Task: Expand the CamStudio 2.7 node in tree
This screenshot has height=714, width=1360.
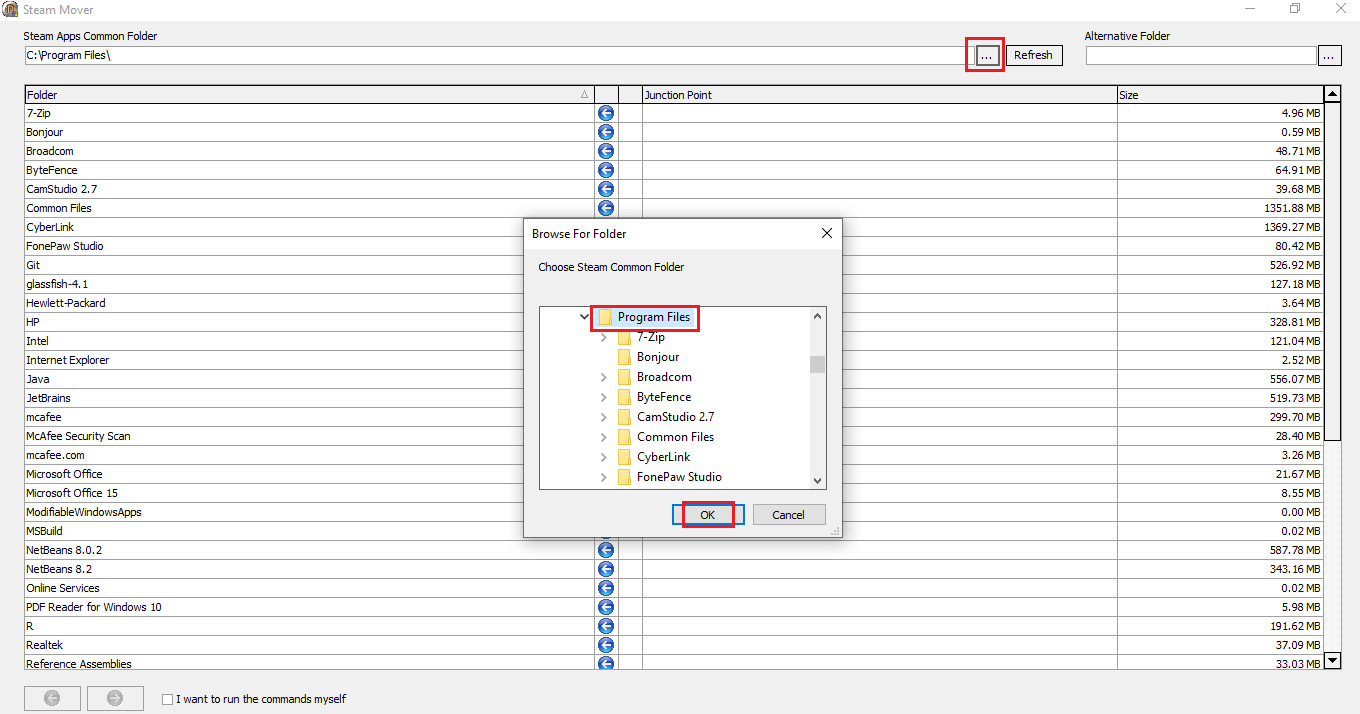Action: click(x=603, y=417)
